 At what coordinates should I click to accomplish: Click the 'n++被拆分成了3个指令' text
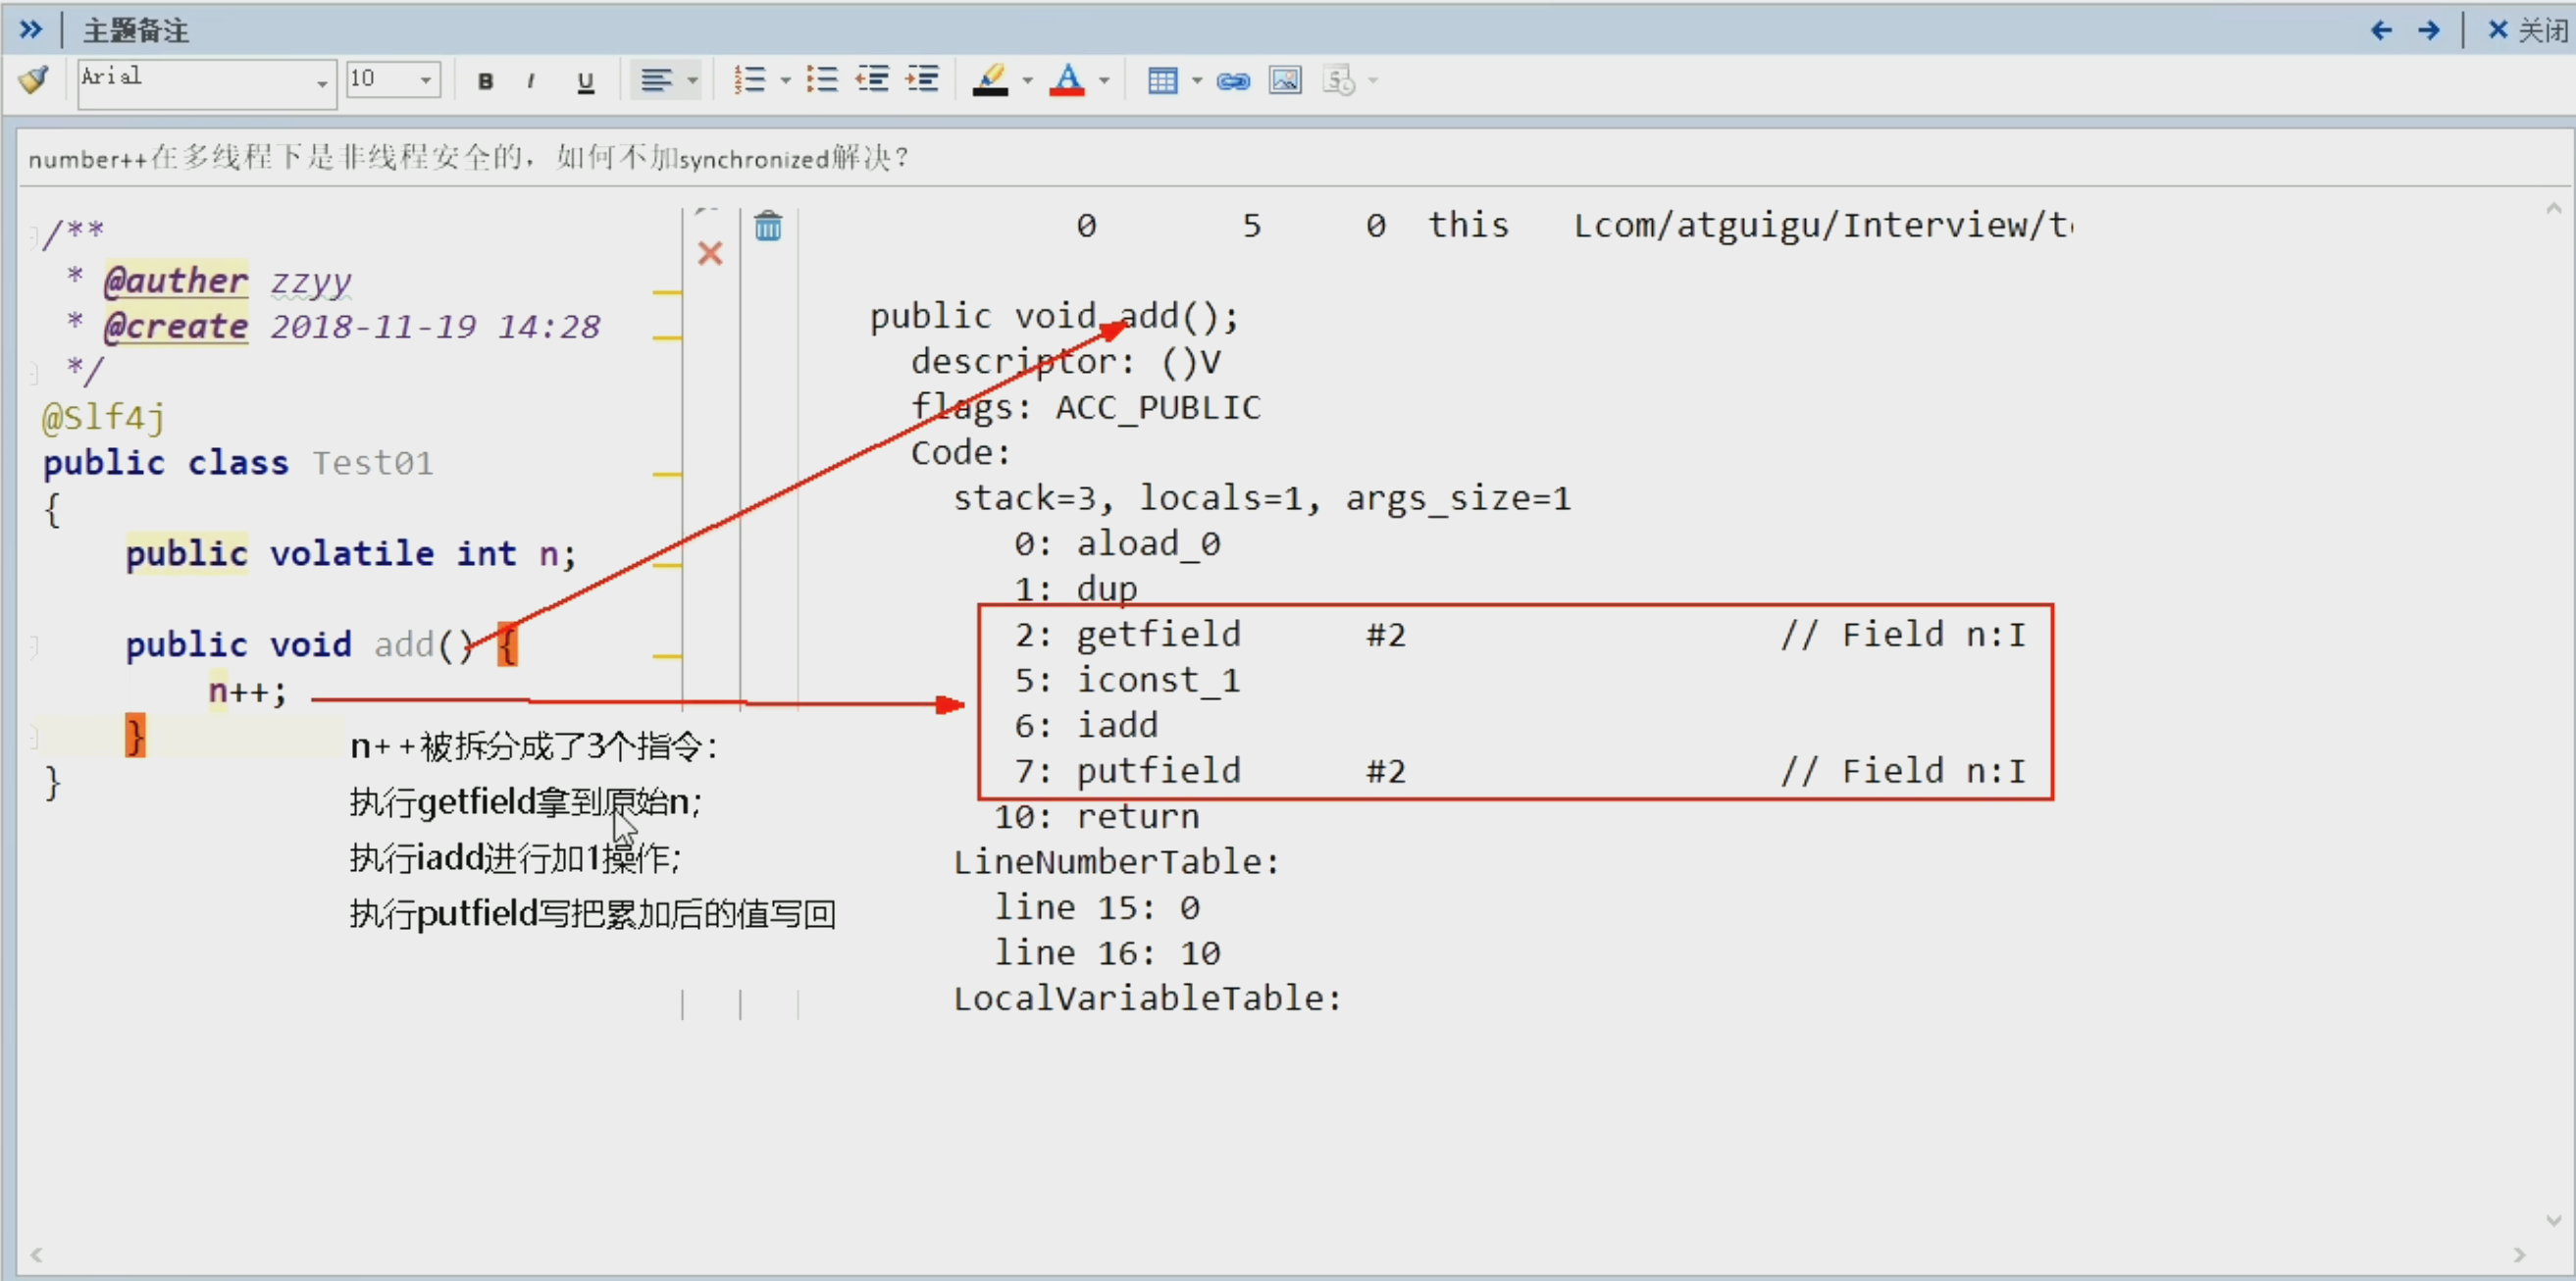coord(534,746)
